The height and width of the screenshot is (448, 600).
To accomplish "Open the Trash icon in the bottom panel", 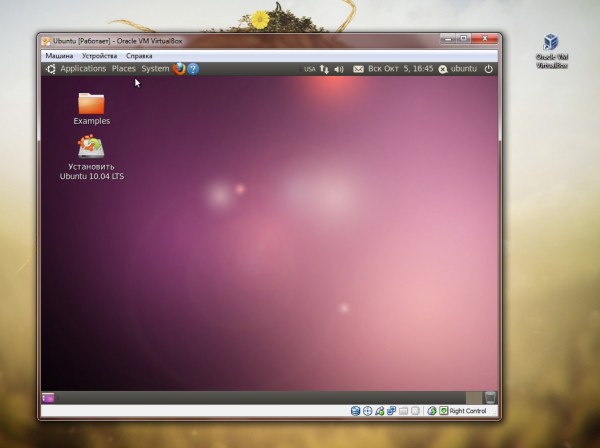I will pyautogui.click(x=490, y=398).
